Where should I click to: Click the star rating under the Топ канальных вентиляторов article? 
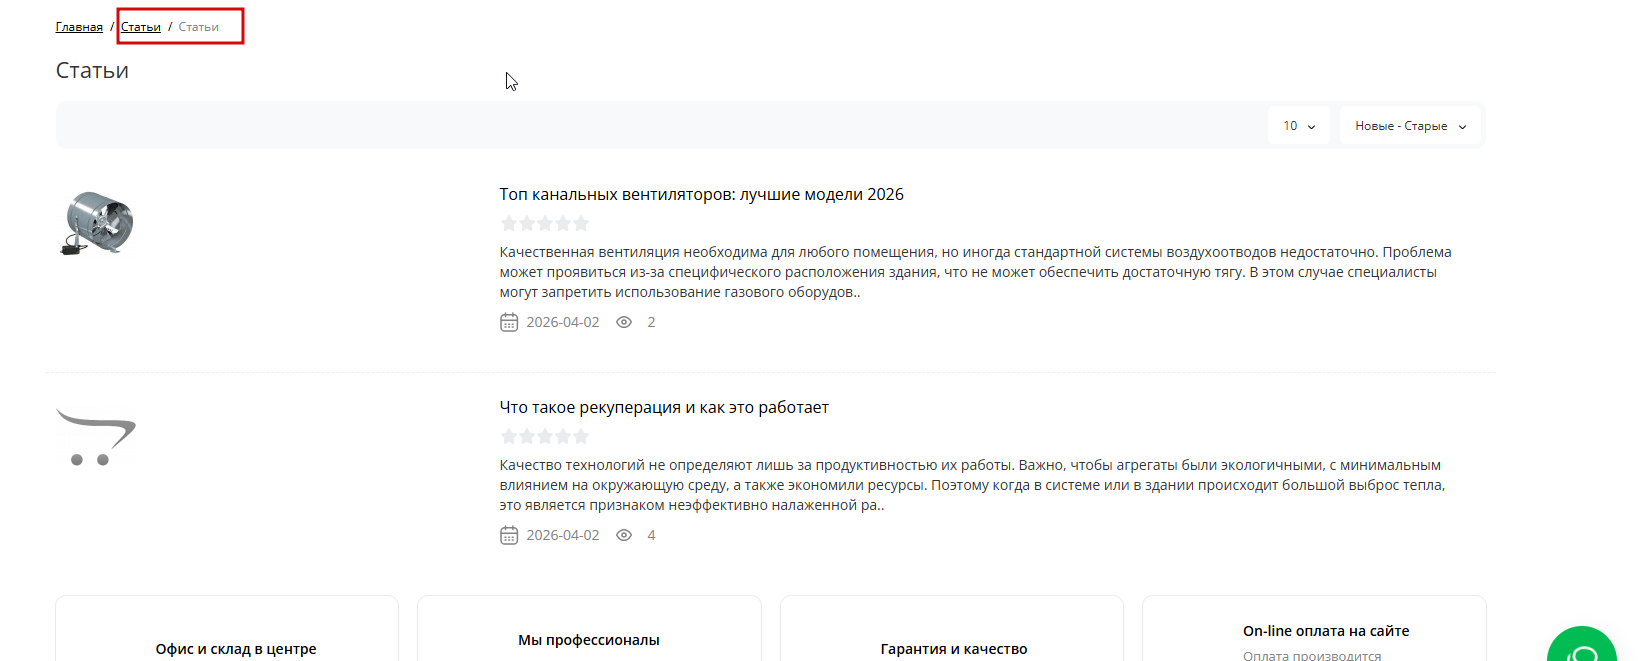(x=544, y=223)
